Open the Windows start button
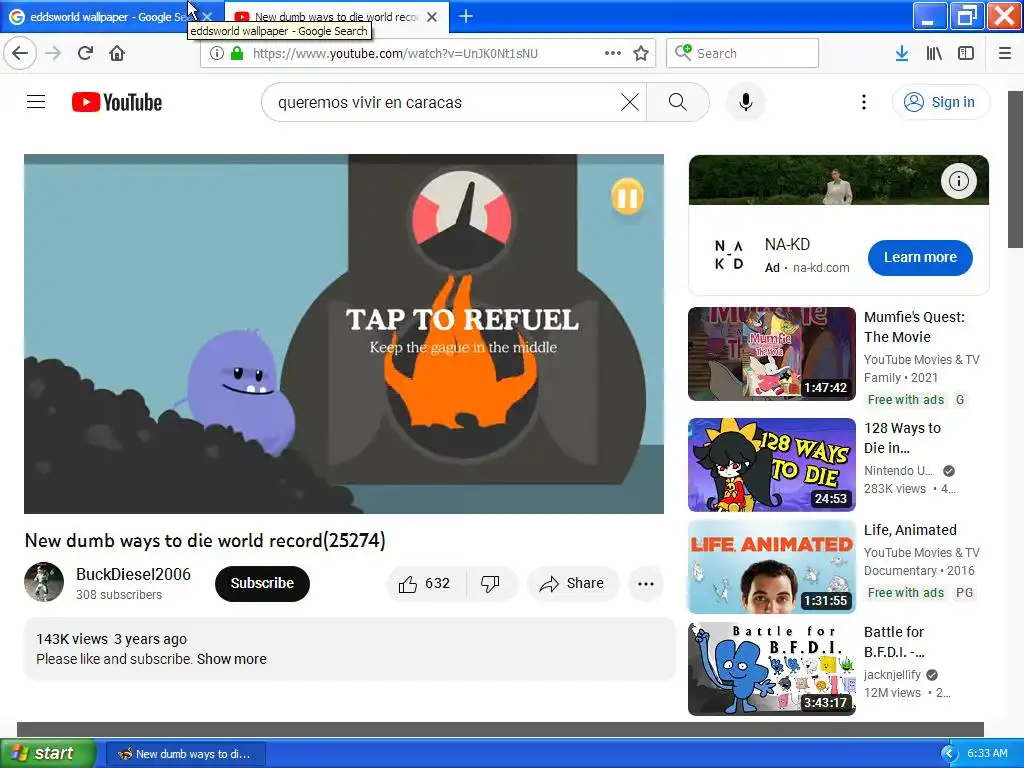 coord(47,753)
